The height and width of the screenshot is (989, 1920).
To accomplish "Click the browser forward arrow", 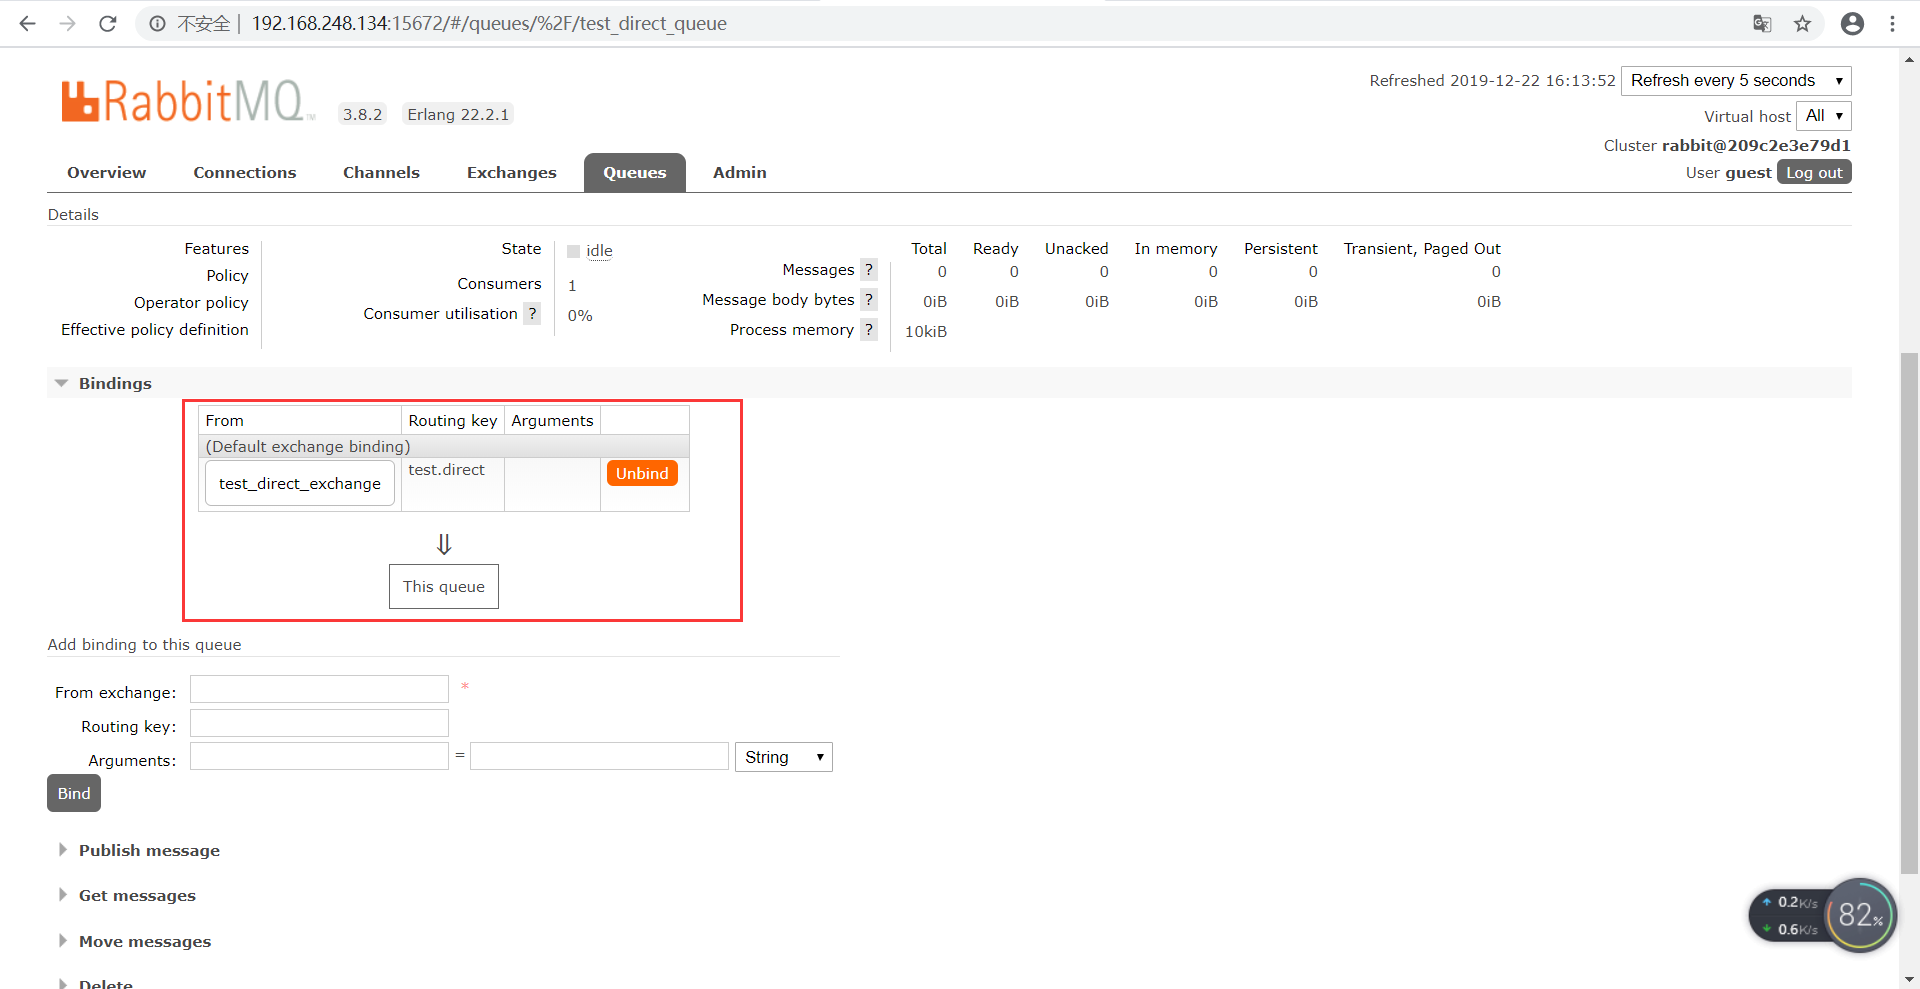I will [67, 23].
